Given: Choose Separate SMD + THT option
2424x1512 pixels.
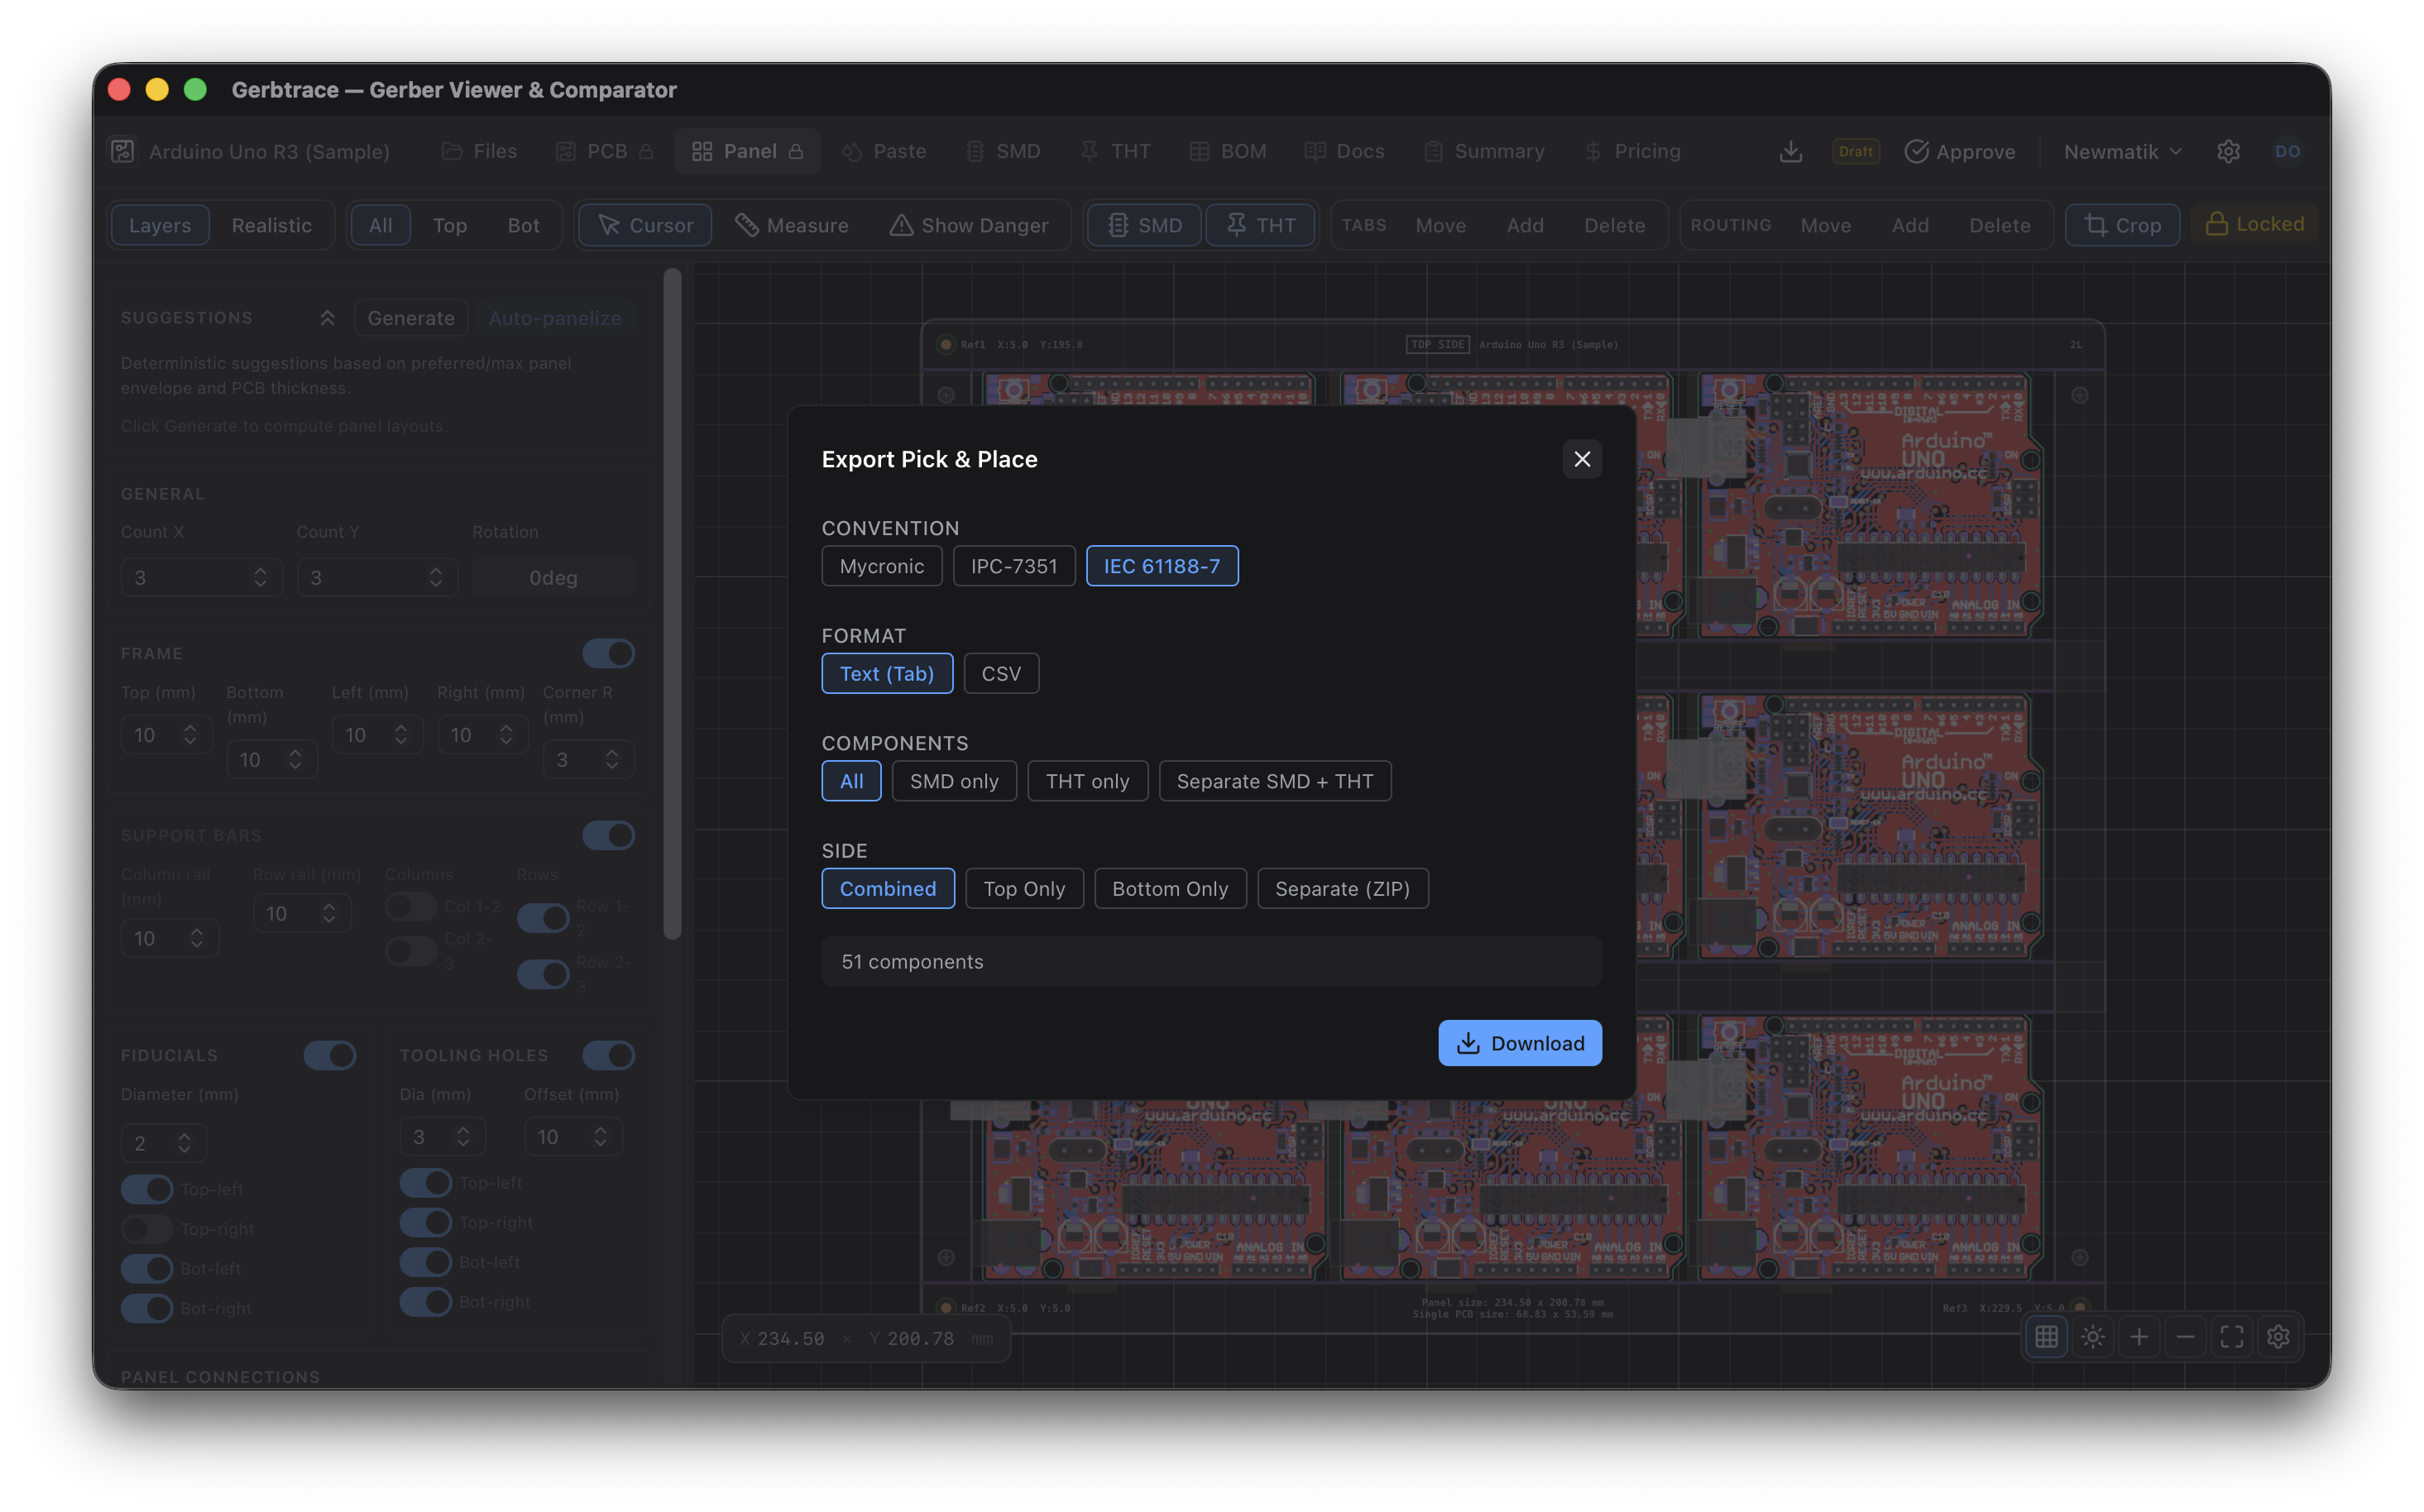Looking at the screenshot, I should coord(1274,781).
